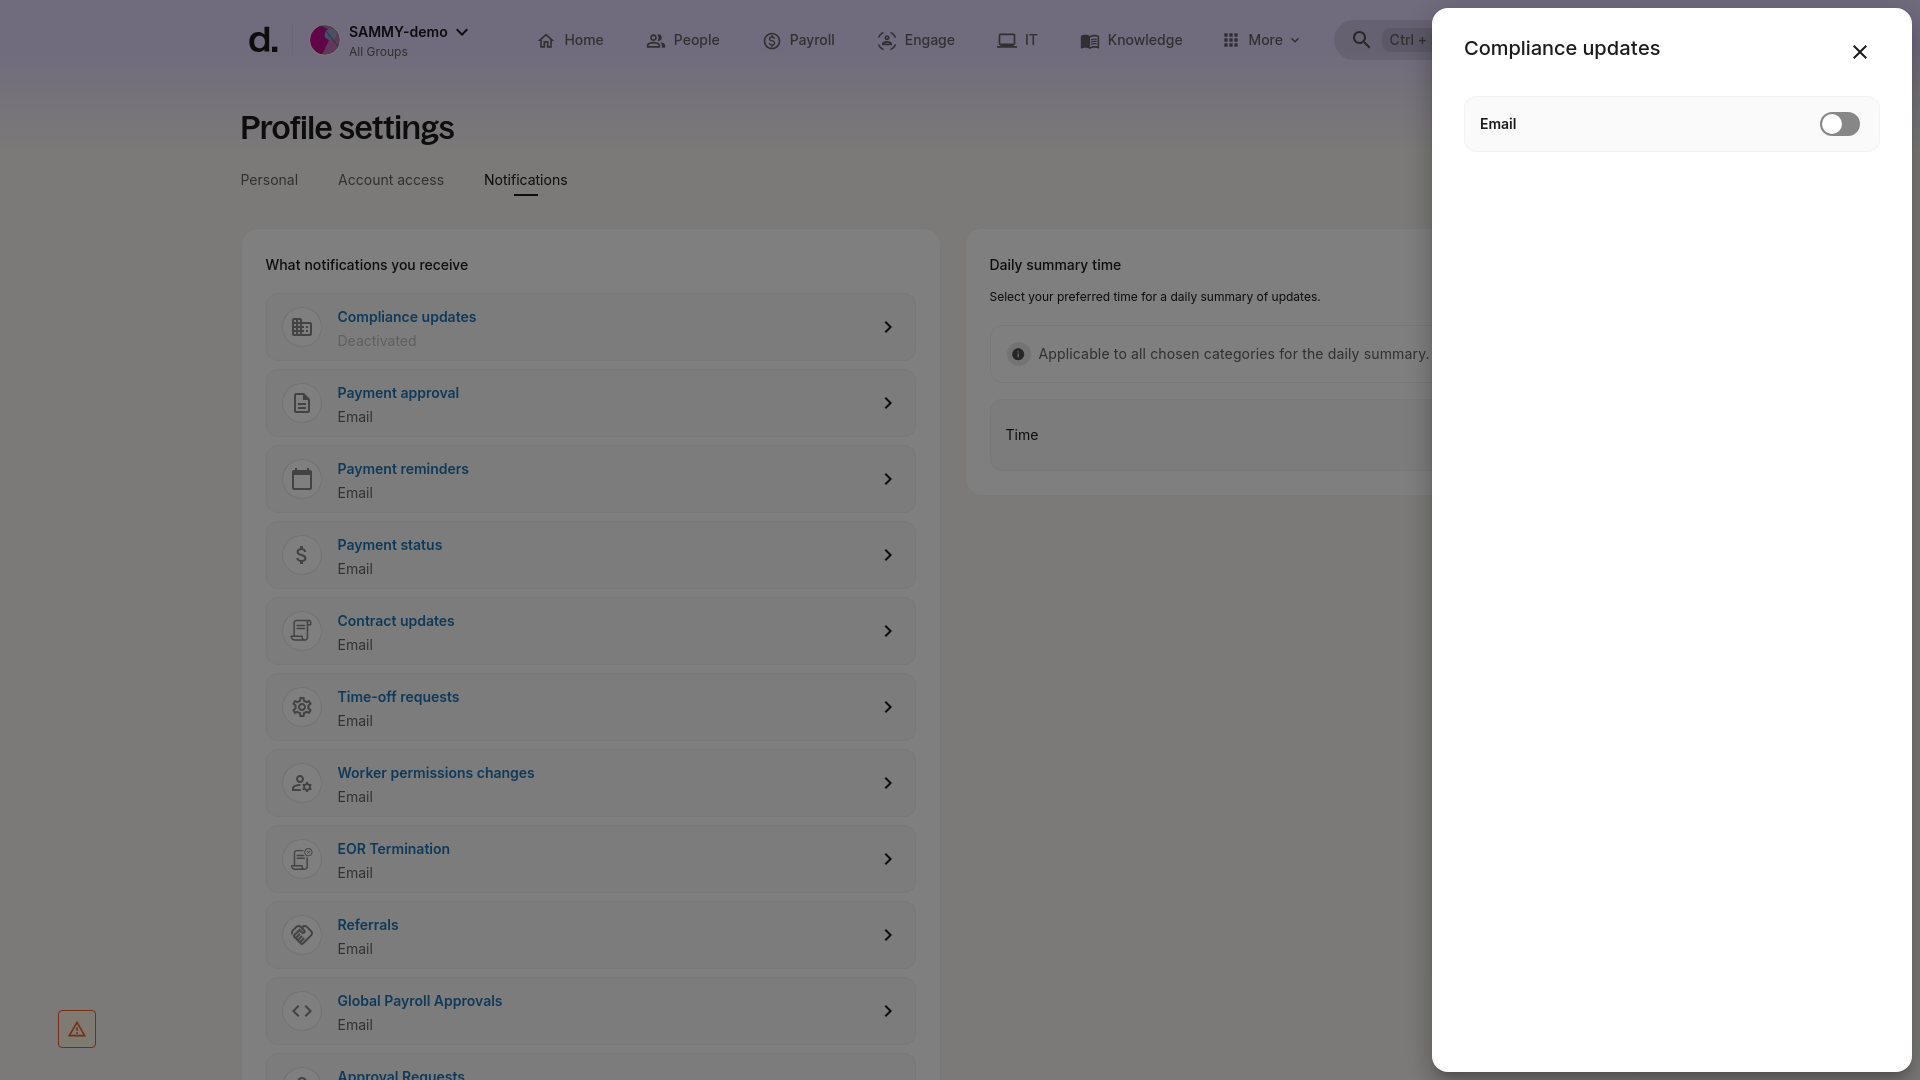Click the Payment status dollar icon

click(x=301, y=555)
